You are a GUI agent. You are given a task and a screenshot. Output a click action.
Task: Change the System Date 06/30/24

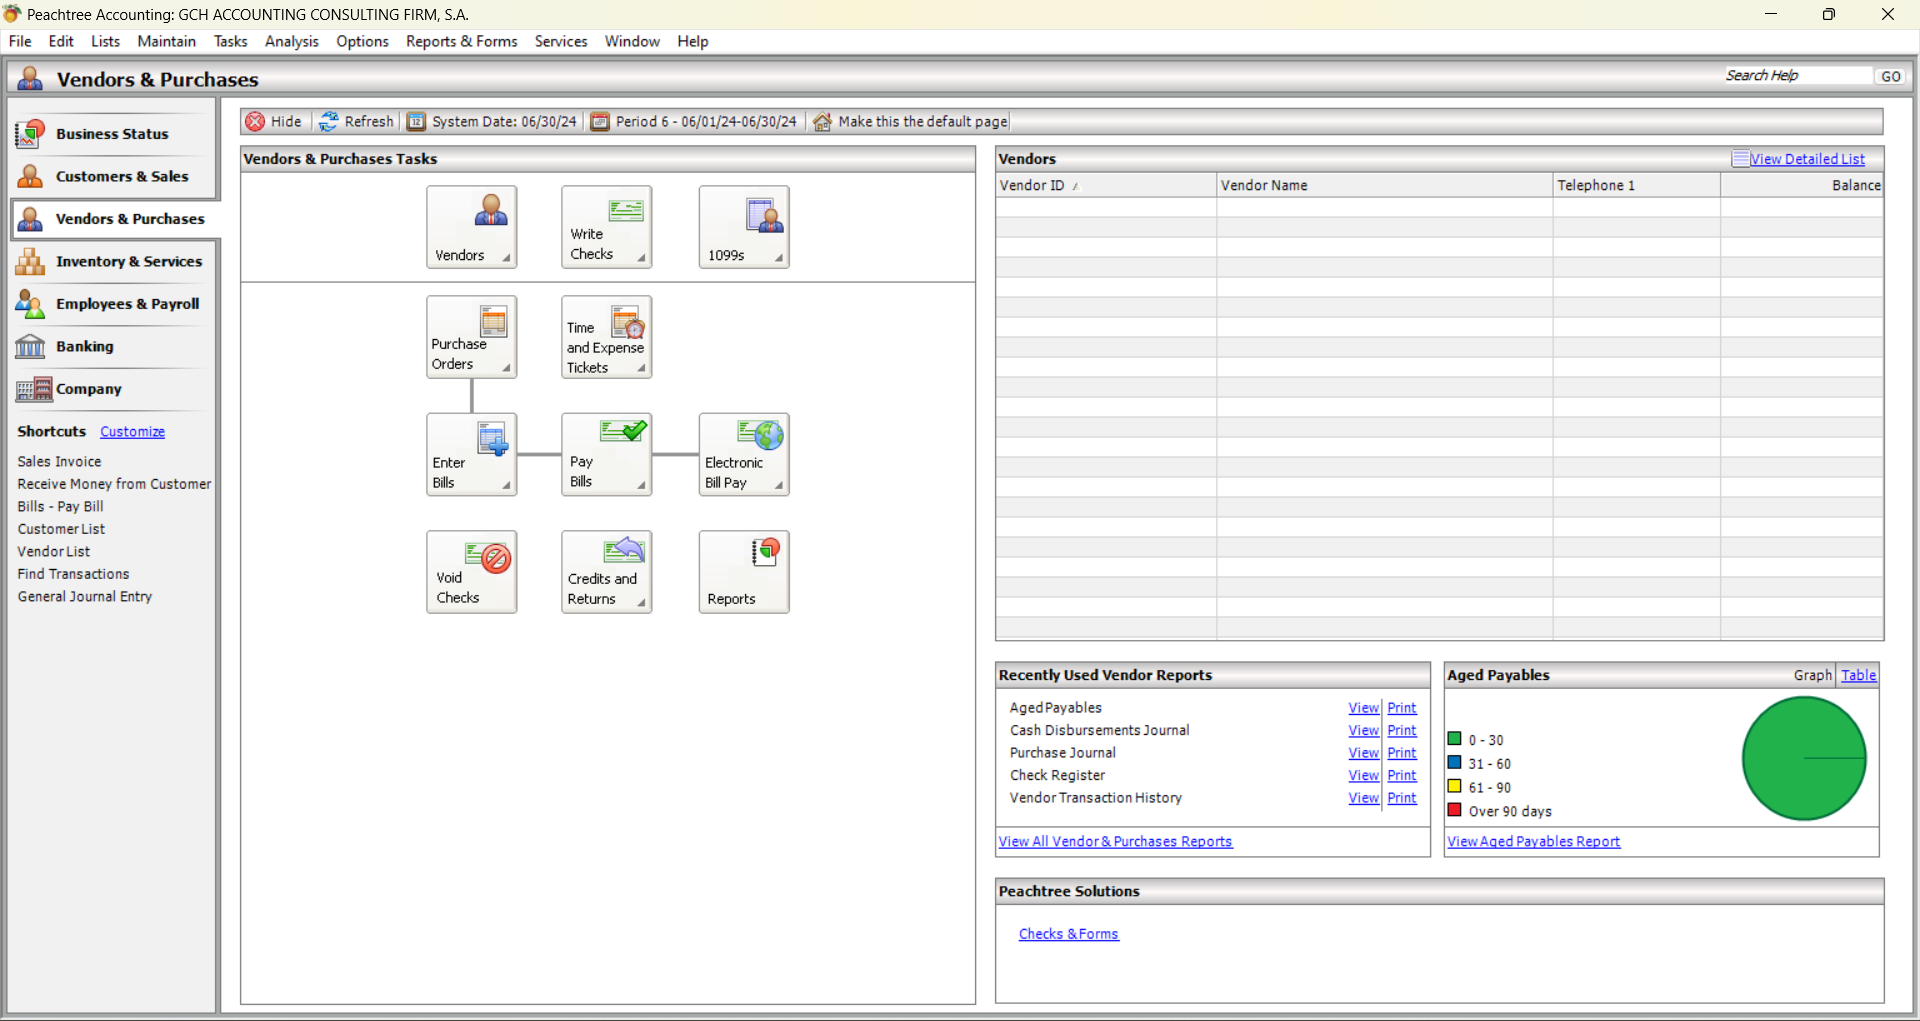coord(492,122)
